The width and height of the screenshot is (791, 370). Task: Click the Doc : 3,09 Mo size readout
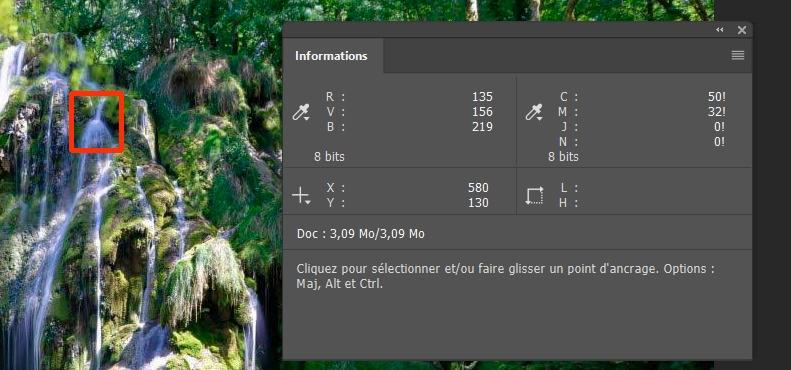click(361, 234)
